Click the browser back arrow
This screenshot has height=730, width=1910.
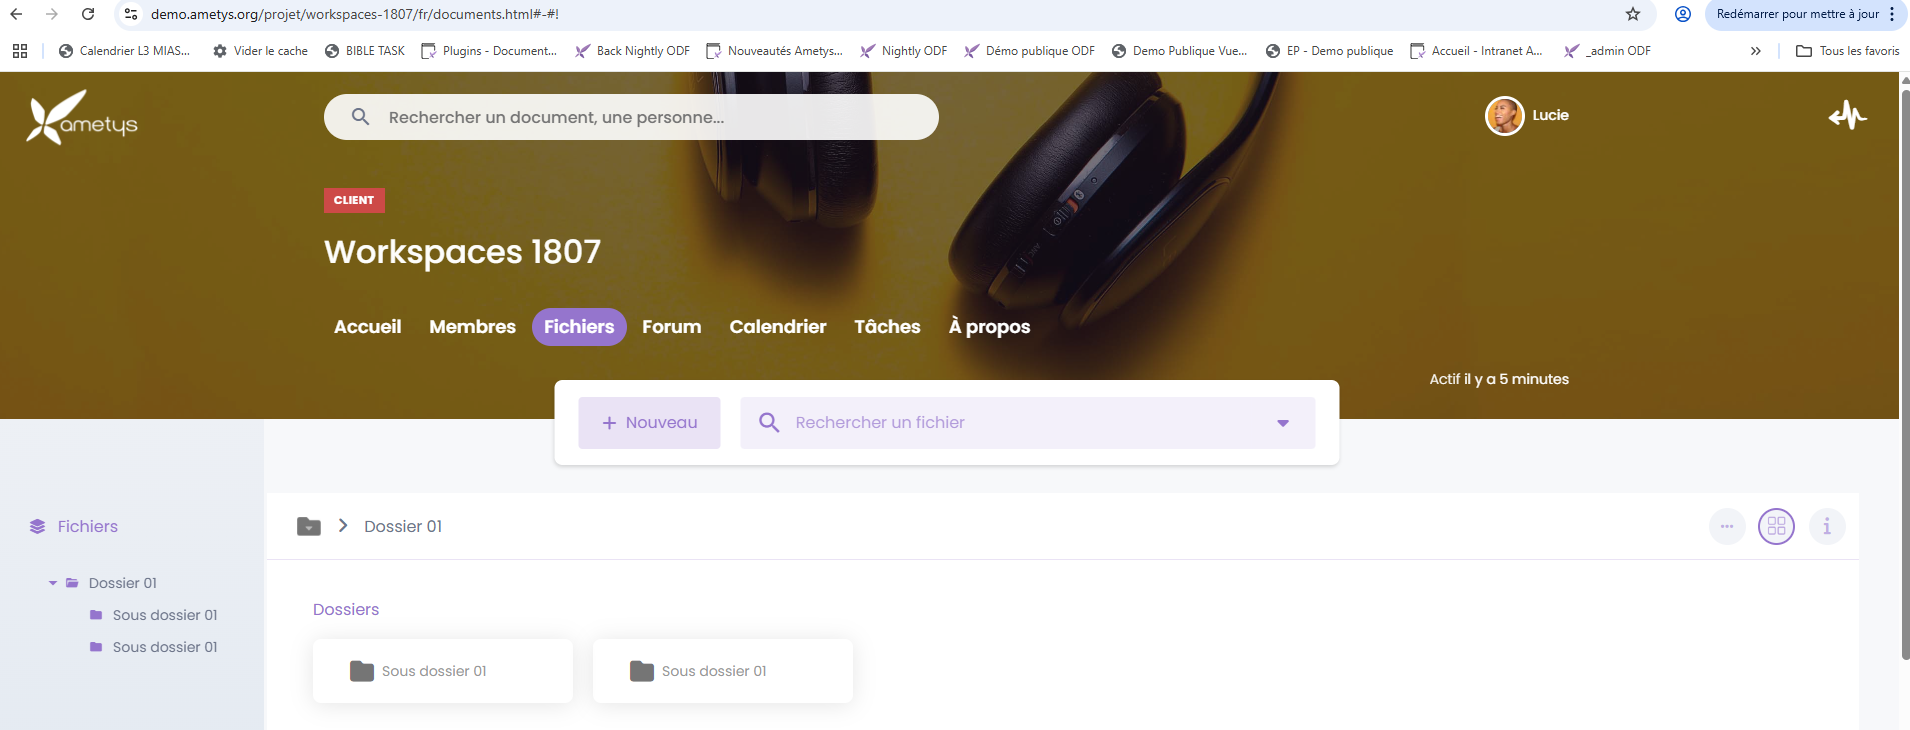[16, 14]
